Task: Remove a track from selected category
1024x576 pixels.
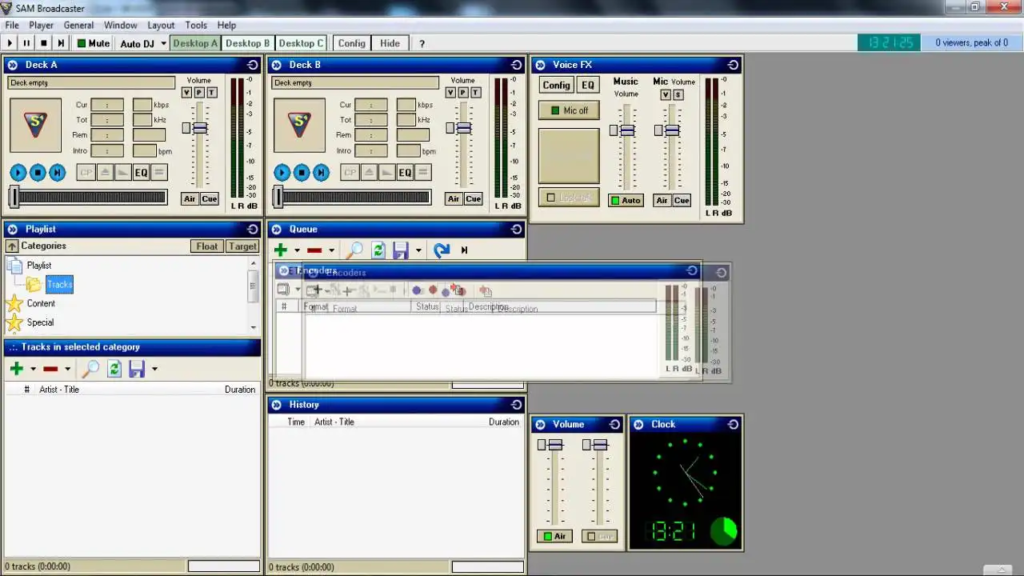Action: click(50, 369)
